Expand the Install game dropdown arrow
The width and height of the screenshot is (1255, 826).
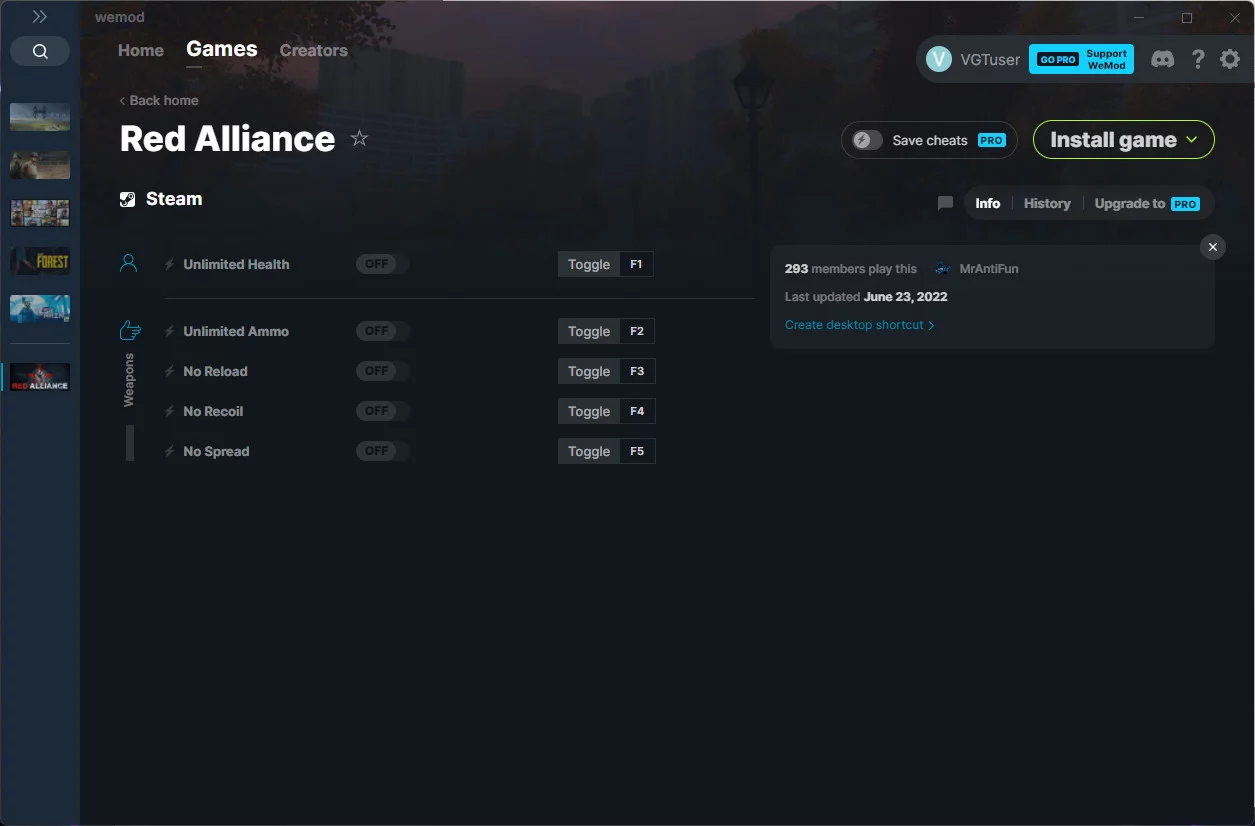(1192, 140)
